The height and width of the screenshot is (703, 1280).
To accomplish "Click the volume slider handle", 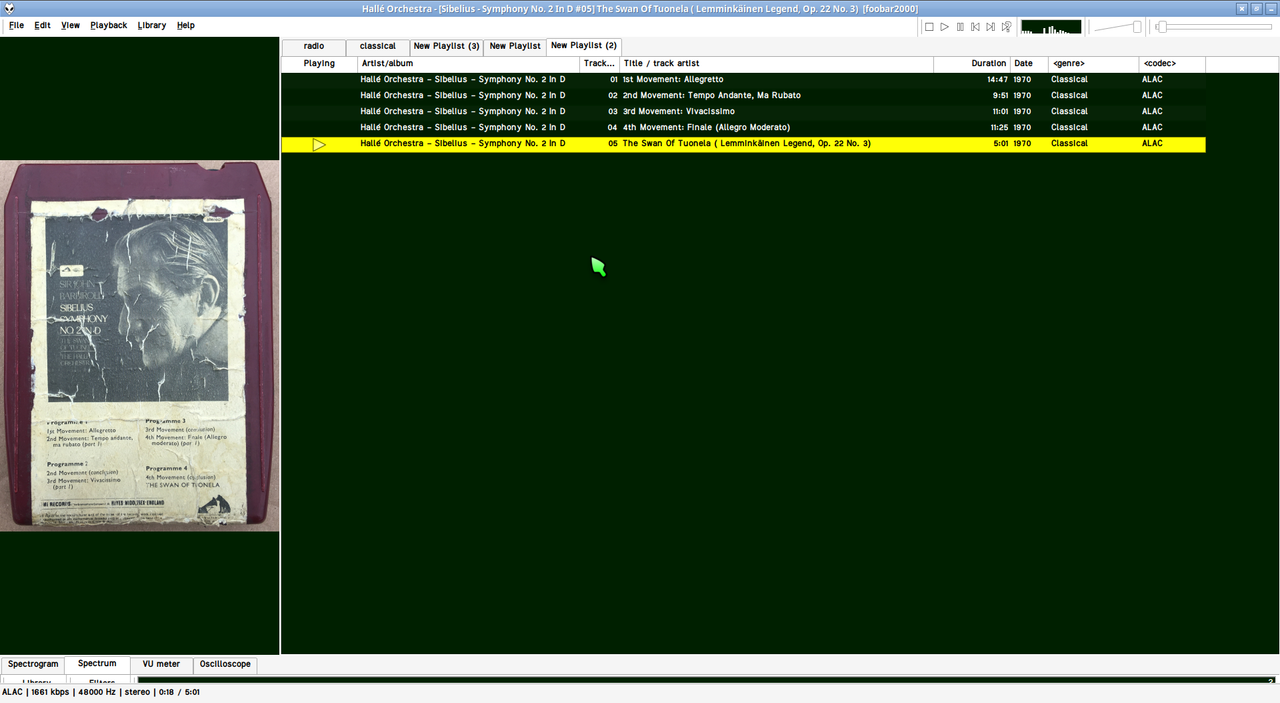I will click(x=1137, y=27).
